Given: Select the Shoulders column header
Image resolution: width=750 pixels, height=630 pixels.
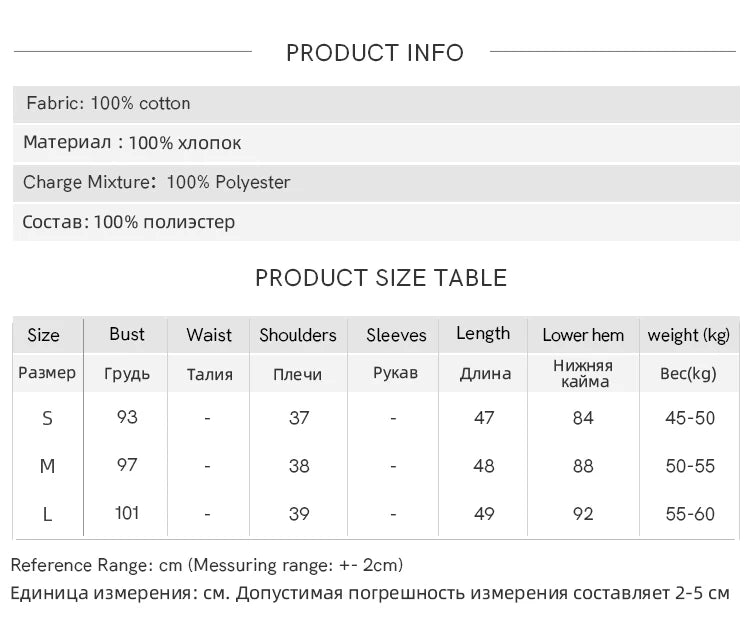Looking at the screenshot, I should tap(298, 335).
